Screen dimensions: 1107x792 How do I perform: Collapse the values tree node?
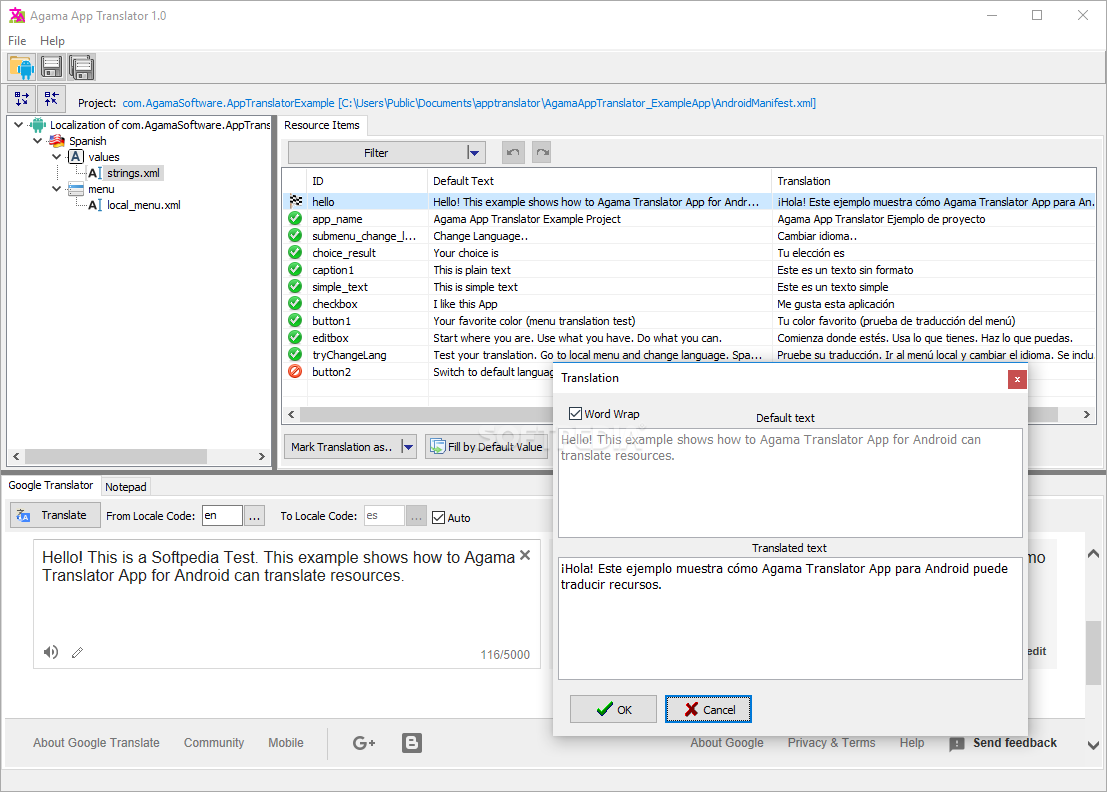click(56, 157)
